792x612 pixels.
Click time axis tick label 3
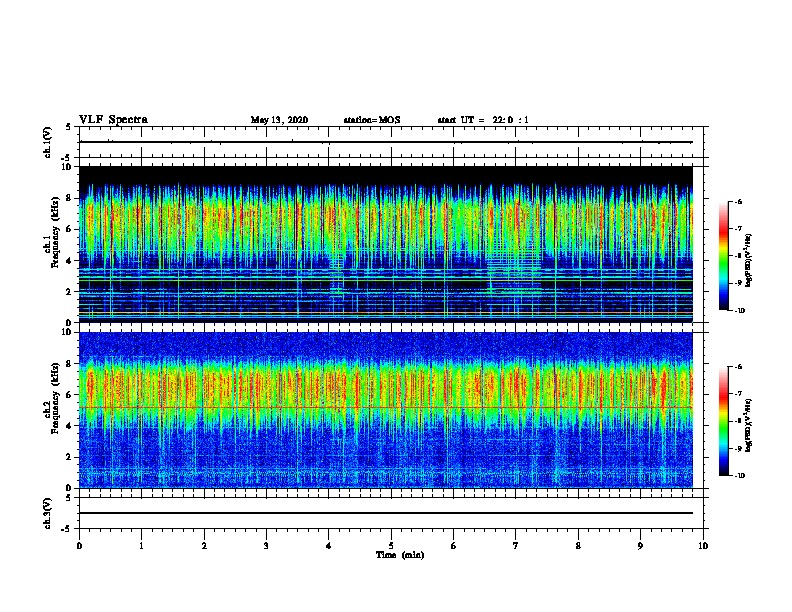click(x=266, y=545)
